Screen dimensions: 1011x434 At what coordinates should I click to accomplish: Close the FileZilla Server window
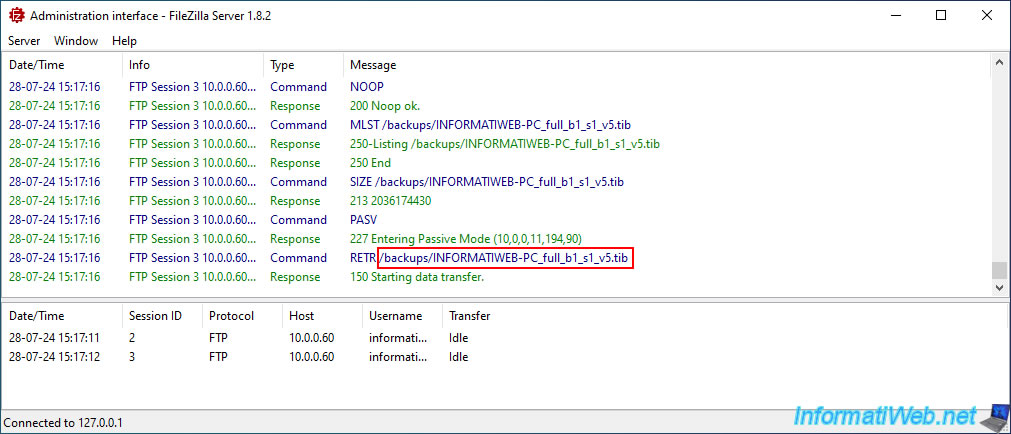pos(986,16)
